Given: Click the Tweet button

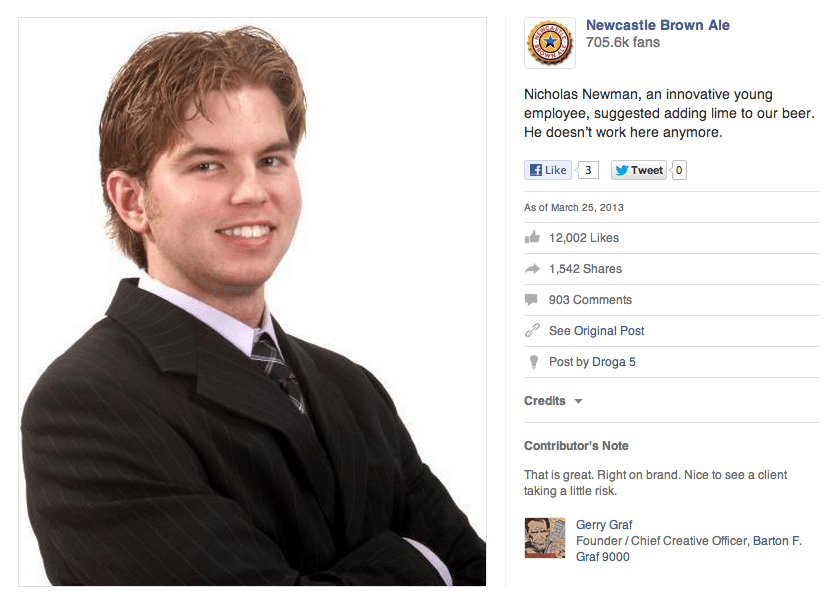Looking at the screenshot, I should pos(639,170).
